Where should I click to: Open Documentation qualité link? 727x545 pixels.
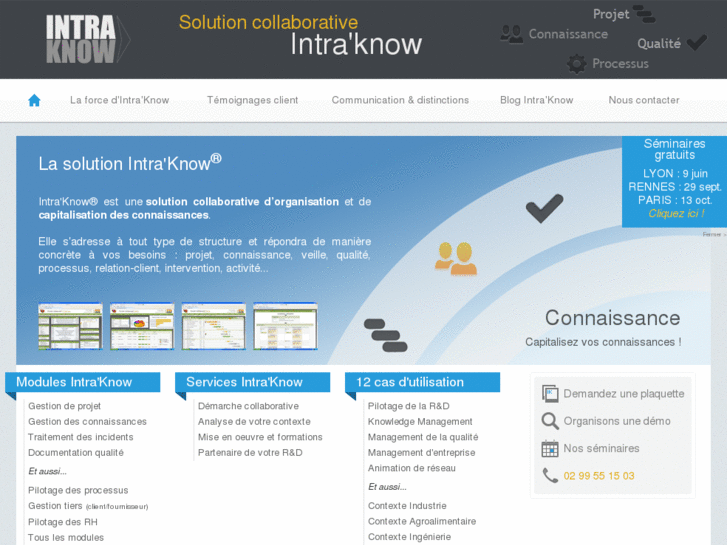(x=76, y=453)
